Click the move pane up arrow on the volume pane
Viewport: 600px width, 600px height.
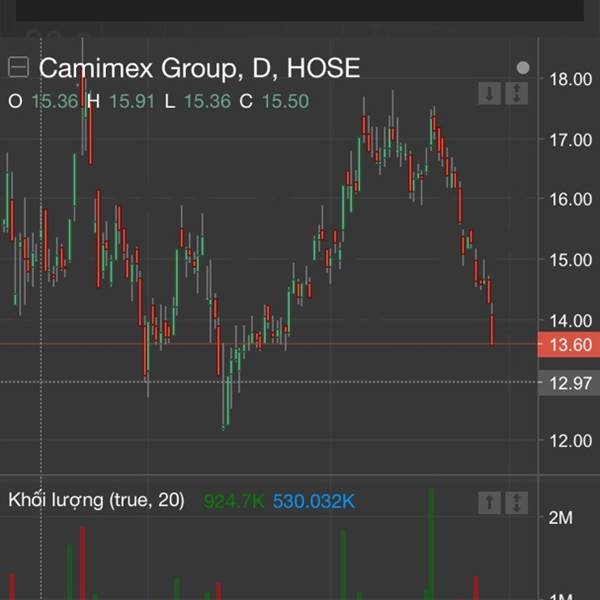tap(489, 503)
